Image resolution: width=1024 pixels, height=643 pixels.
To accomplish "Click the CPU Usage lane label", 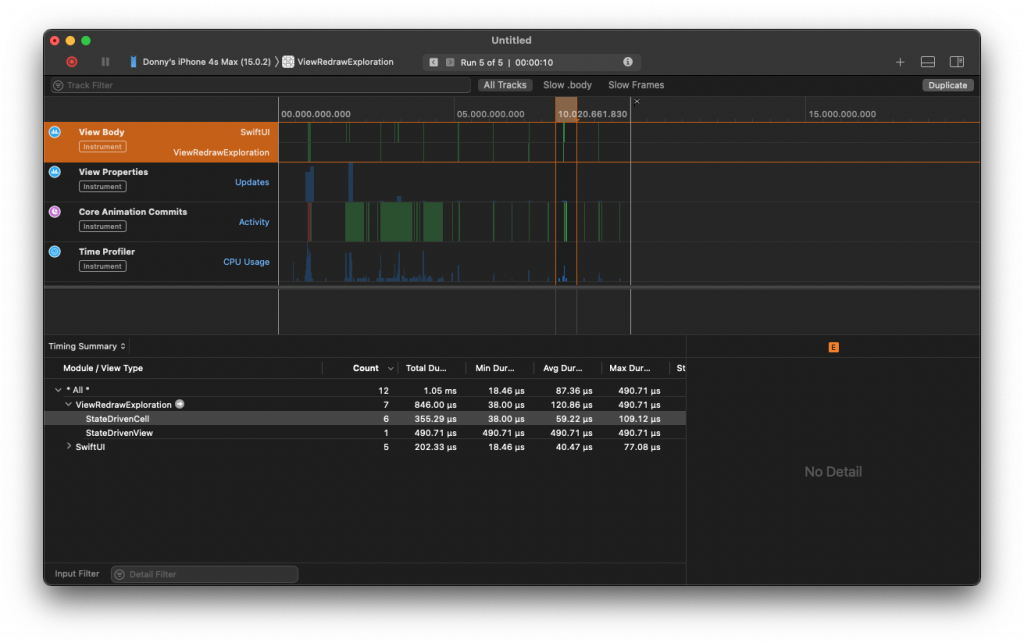I will (246, 262).
